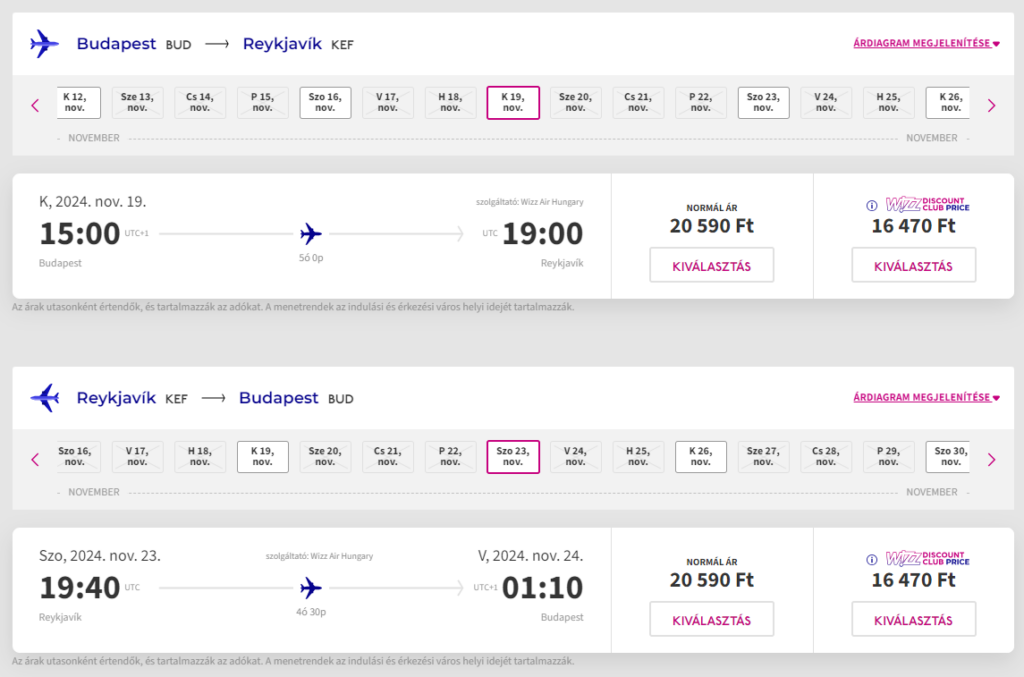Select return date Szo 30, nov.
The height and width of the screenshot is (677, 1024).
(948, 456)
